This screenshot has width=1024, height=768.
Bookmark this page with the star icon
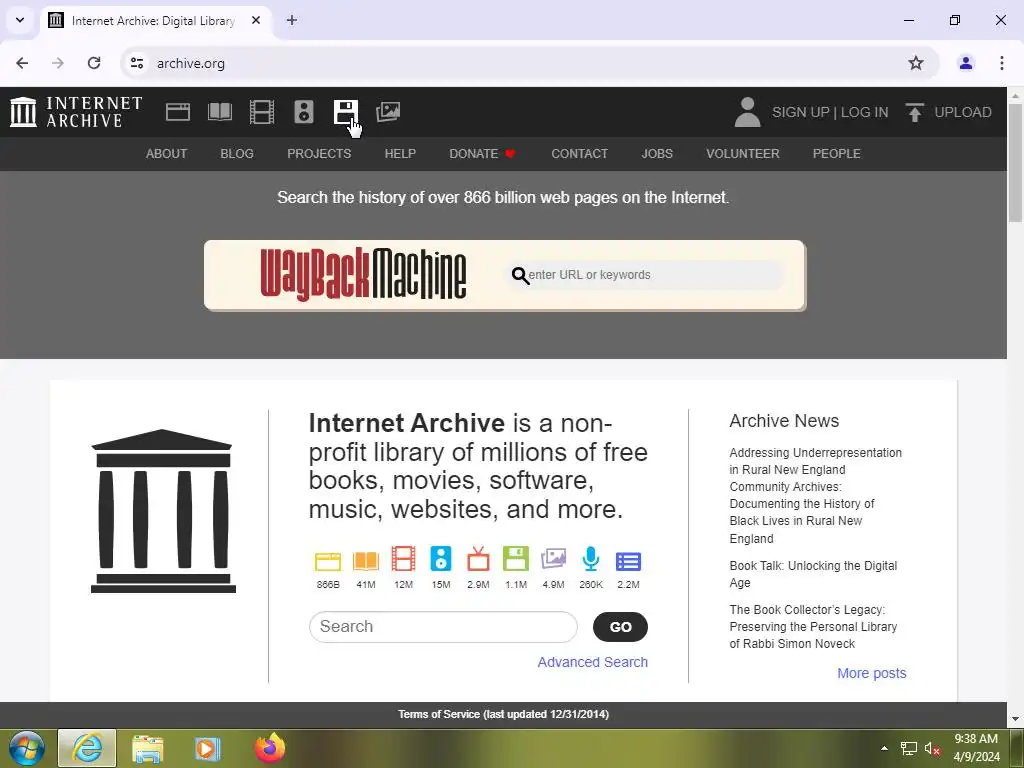916,63
